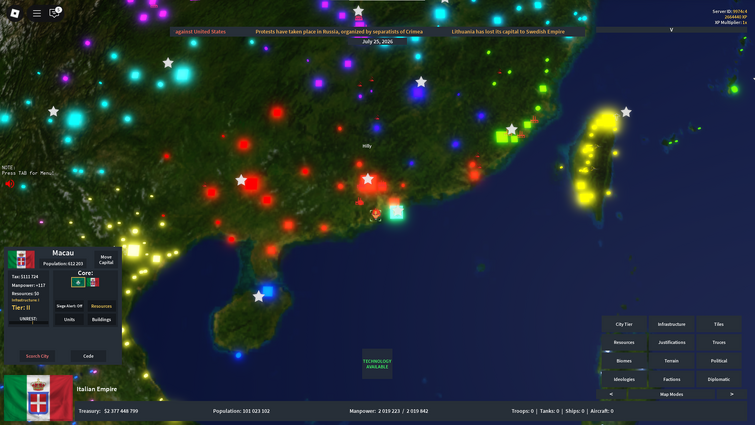755x425 pixels.
Task: Select the capital star on Taiwan
Action: (x=625, y=112)
